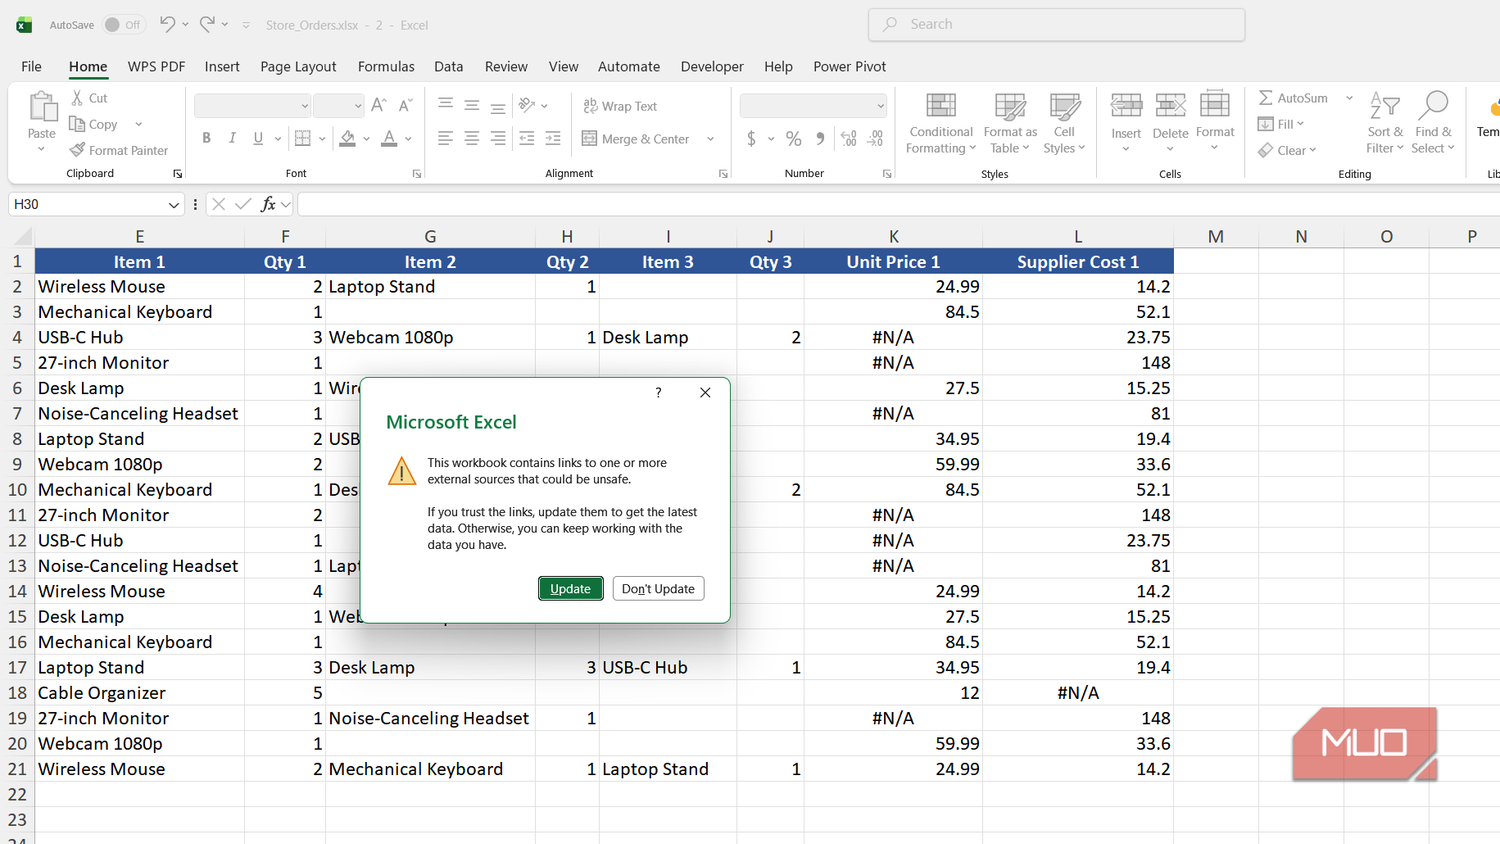This screenshot has width=1500, height=844.
Task: Open the Fill dropdown
Action: pyautogui.click(x=1281, y=124)
